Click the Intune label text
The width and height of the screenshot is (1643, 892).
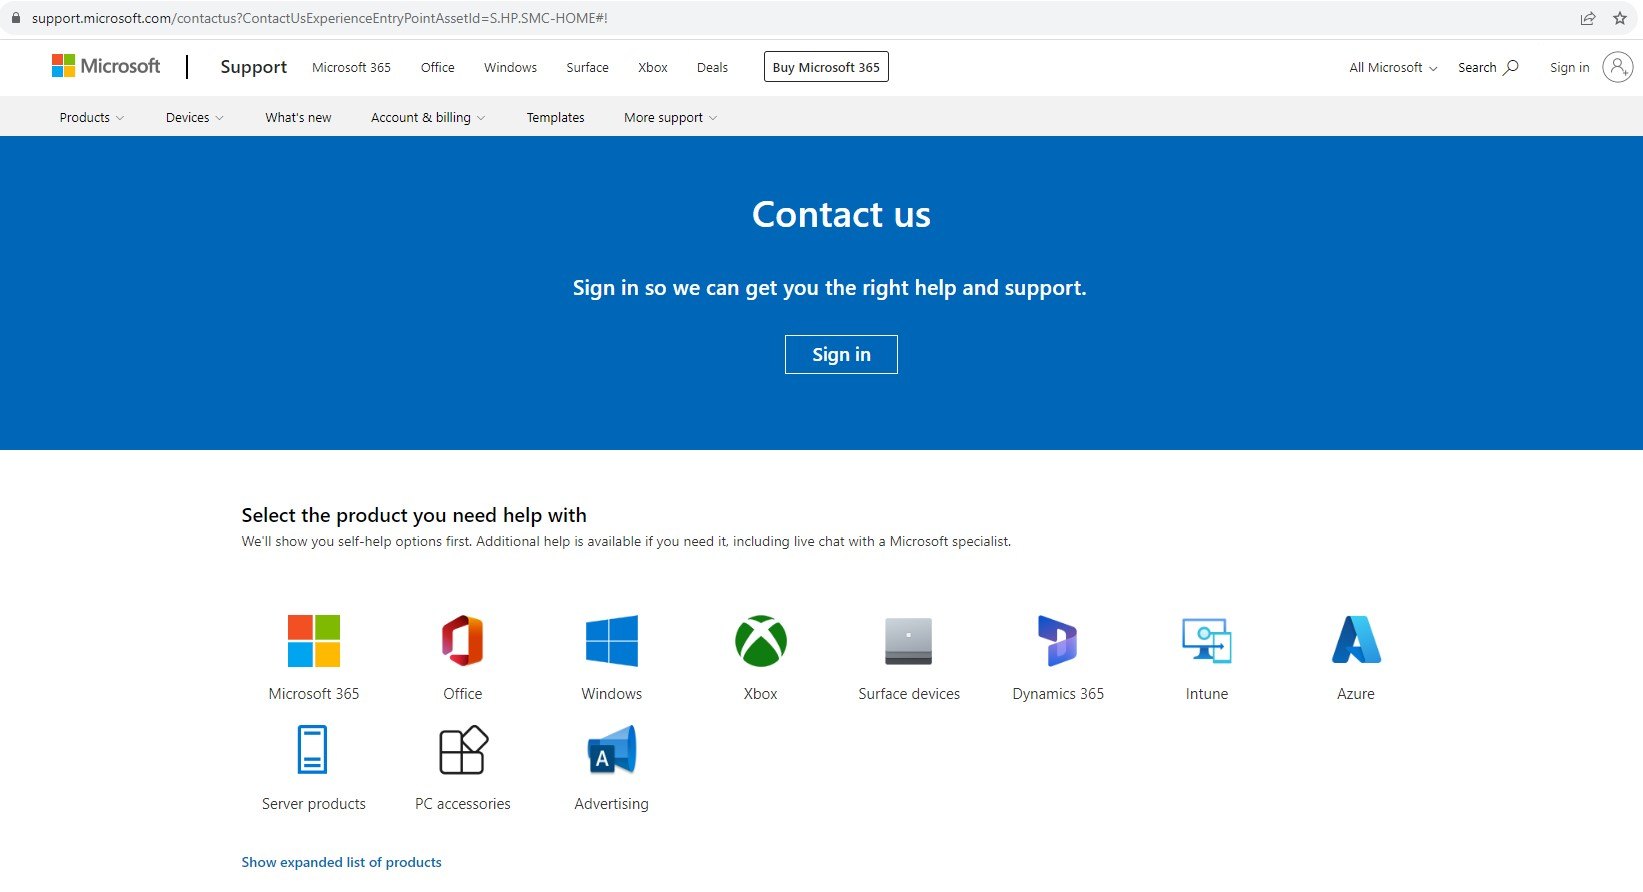click(1207, 694)
